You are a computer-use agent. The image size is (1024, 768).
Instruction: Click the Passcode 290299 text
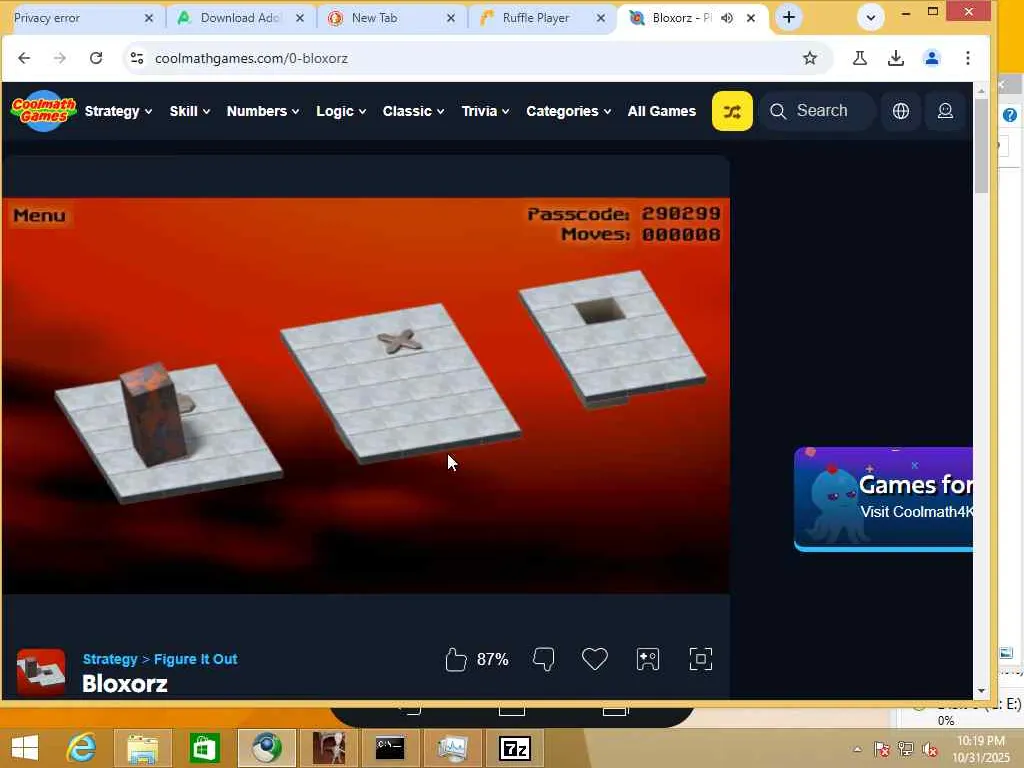coord(624,214)
